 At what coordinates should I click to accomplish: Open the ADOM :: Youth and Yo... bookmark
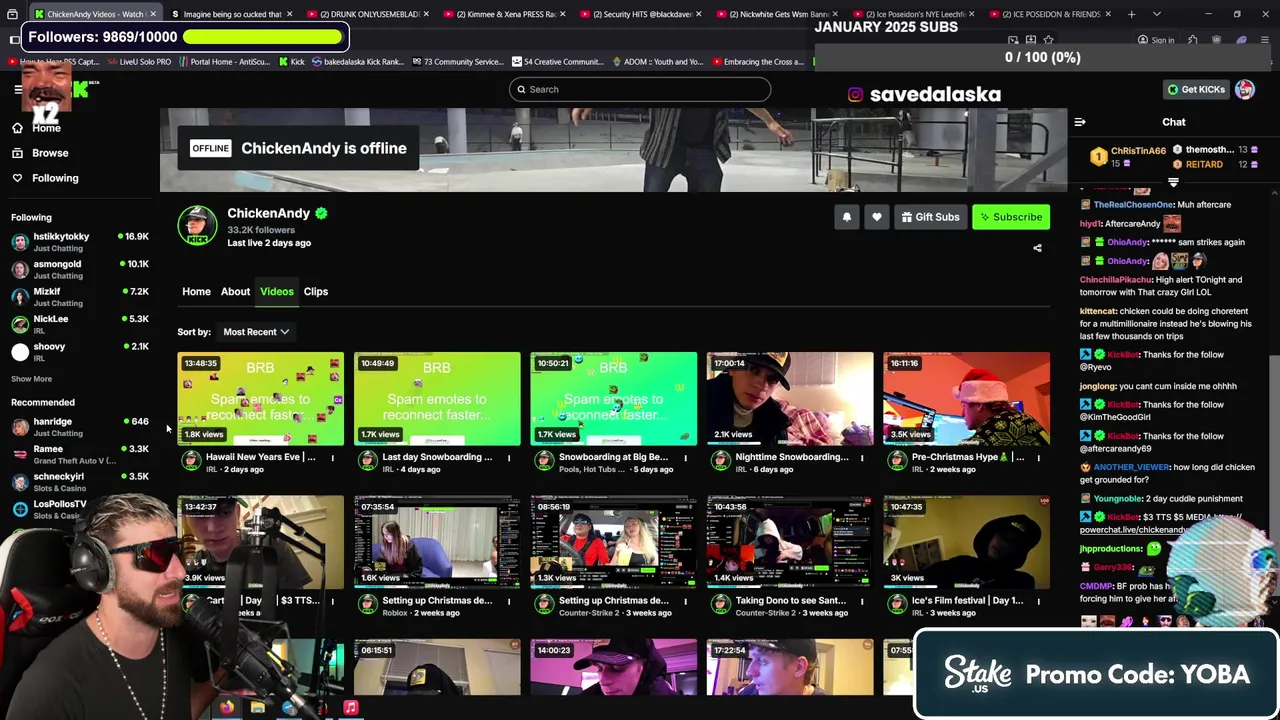pyautogui.click(x=657, y=62)
